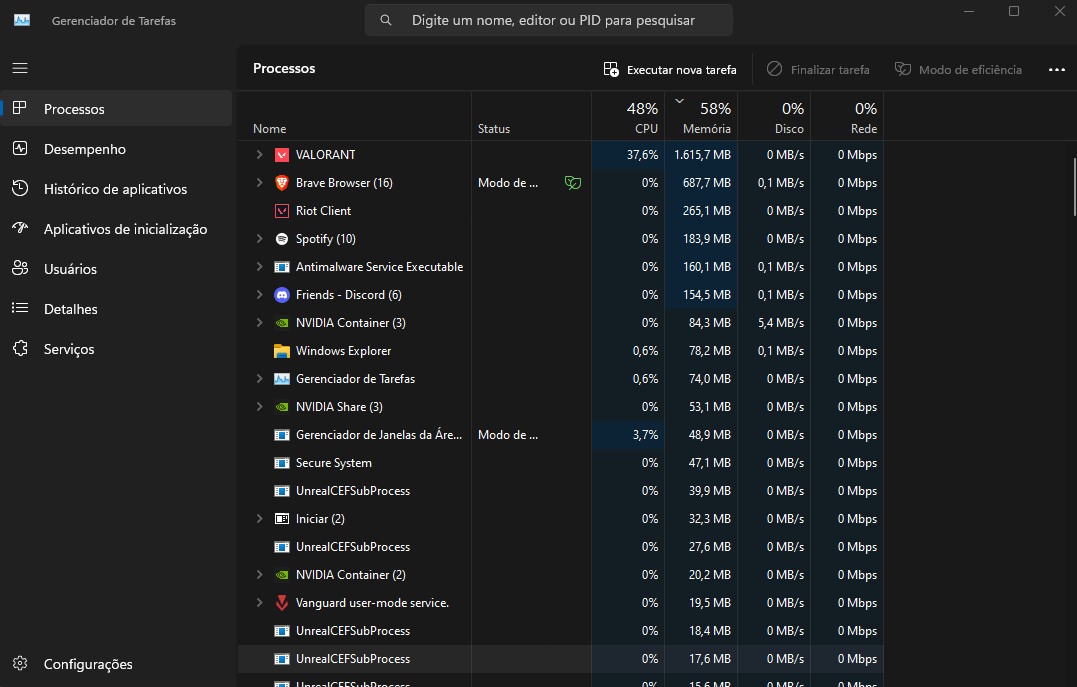Viewport: 1077px width, 687px height.
Task: Expand the Spotify (10) group
Action: pos(260,238)
